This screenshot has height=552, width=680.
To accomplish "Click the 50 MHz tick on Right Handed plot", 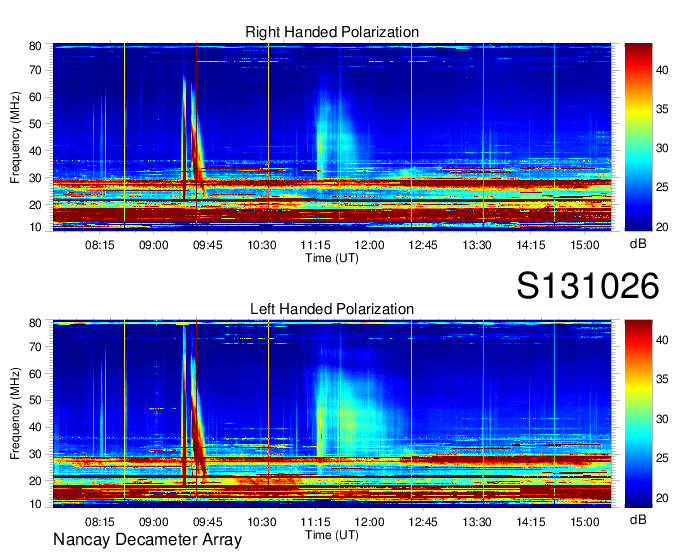I will point(35,124).
